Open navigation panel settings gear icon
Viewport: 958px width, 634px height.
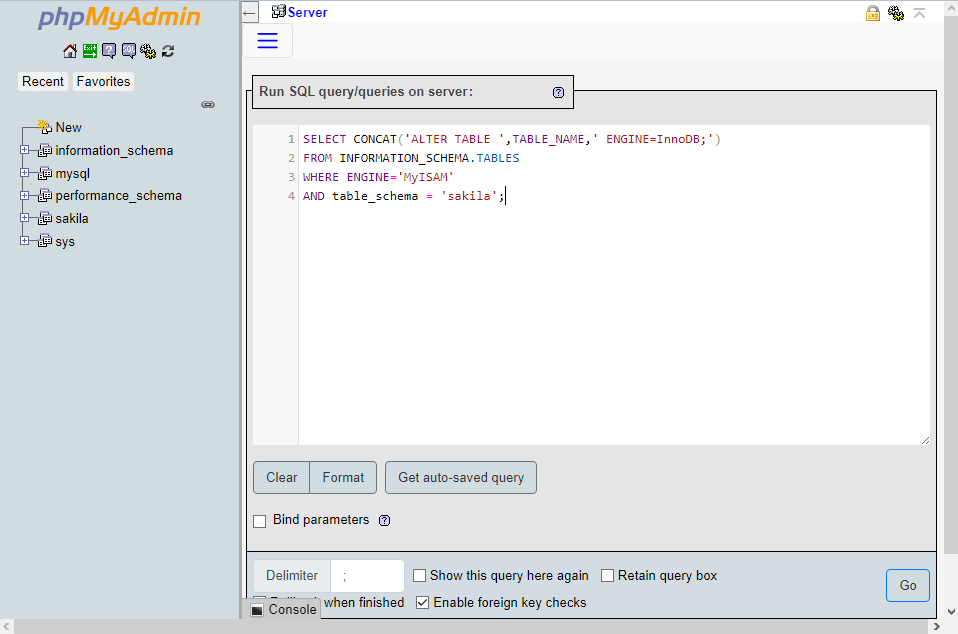coord(148,51)
